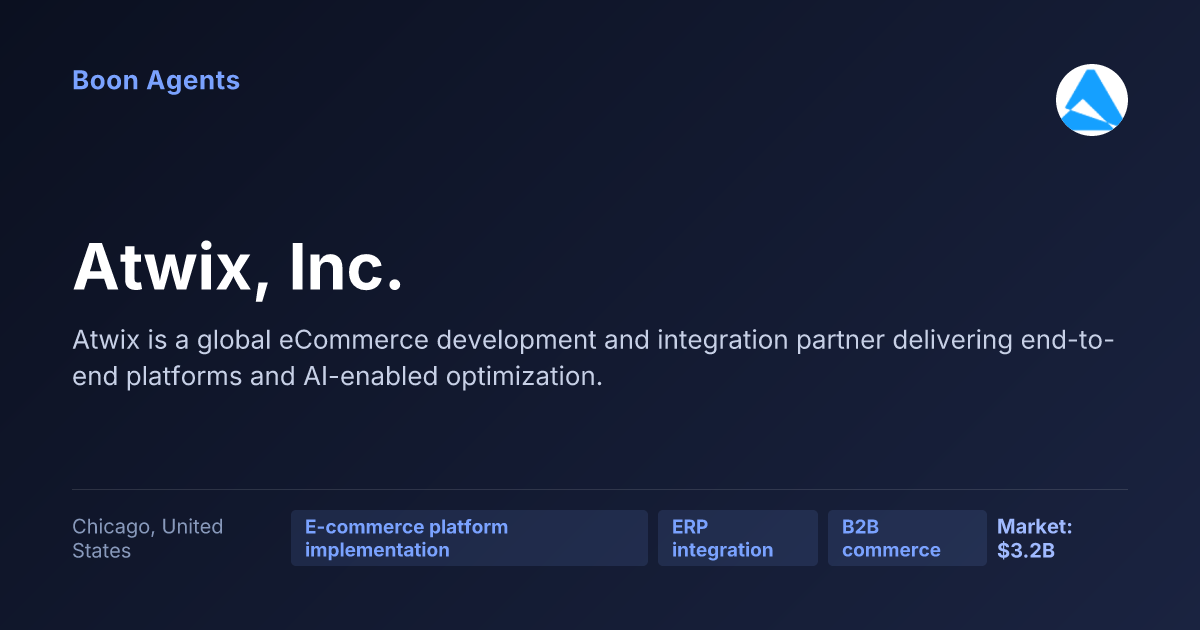Open the Boon Agents brand link
Screen dimensions: 1200x630
156,81
